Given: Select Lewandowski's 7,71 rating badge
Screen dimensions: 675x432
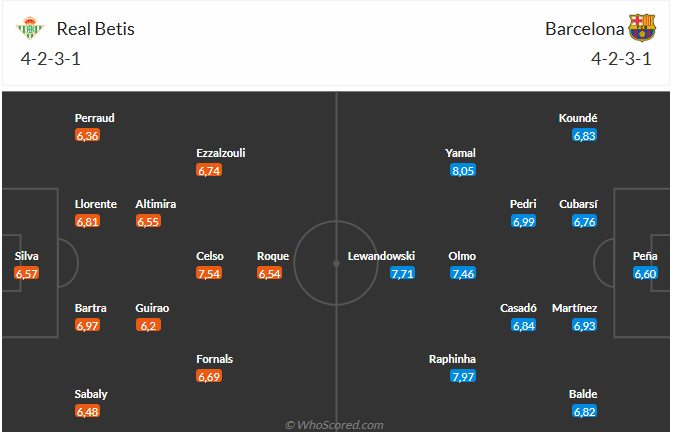Looking at the screenshot, I should pyautogui.click(x=402, y=273).
